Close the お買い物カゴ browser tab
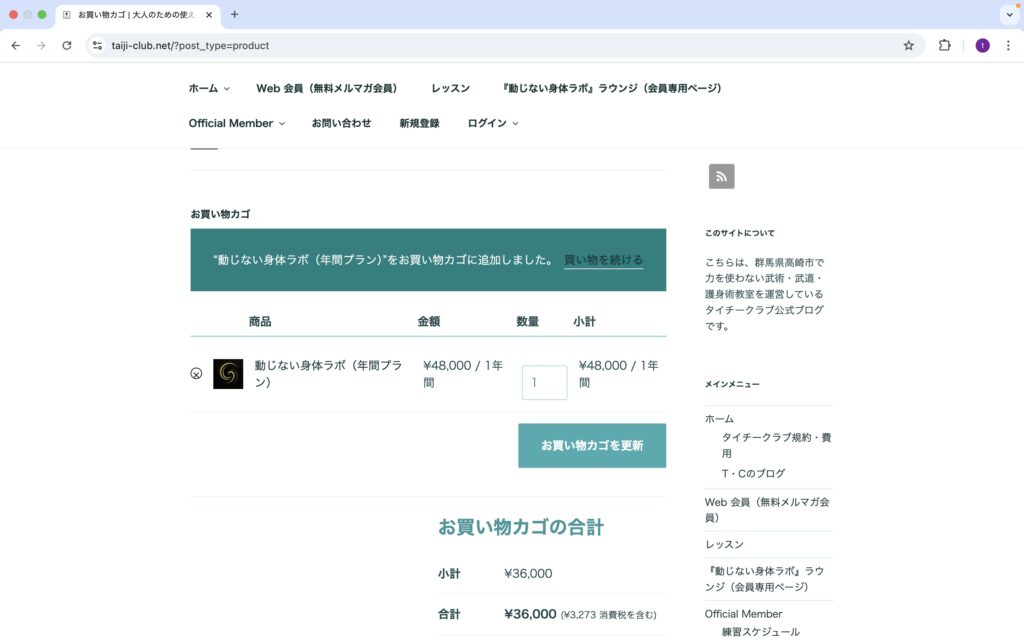Screen dimensions: 1024x640 point(210,15)
